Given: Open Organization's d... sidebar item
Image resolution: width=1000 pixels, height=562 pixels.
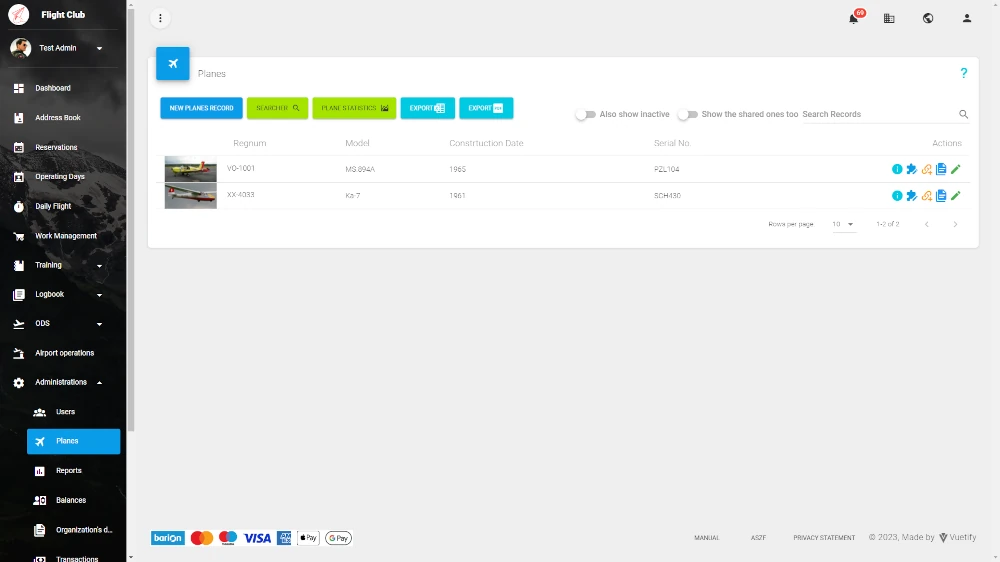Looking at the screenshot, I should point(73,530).
